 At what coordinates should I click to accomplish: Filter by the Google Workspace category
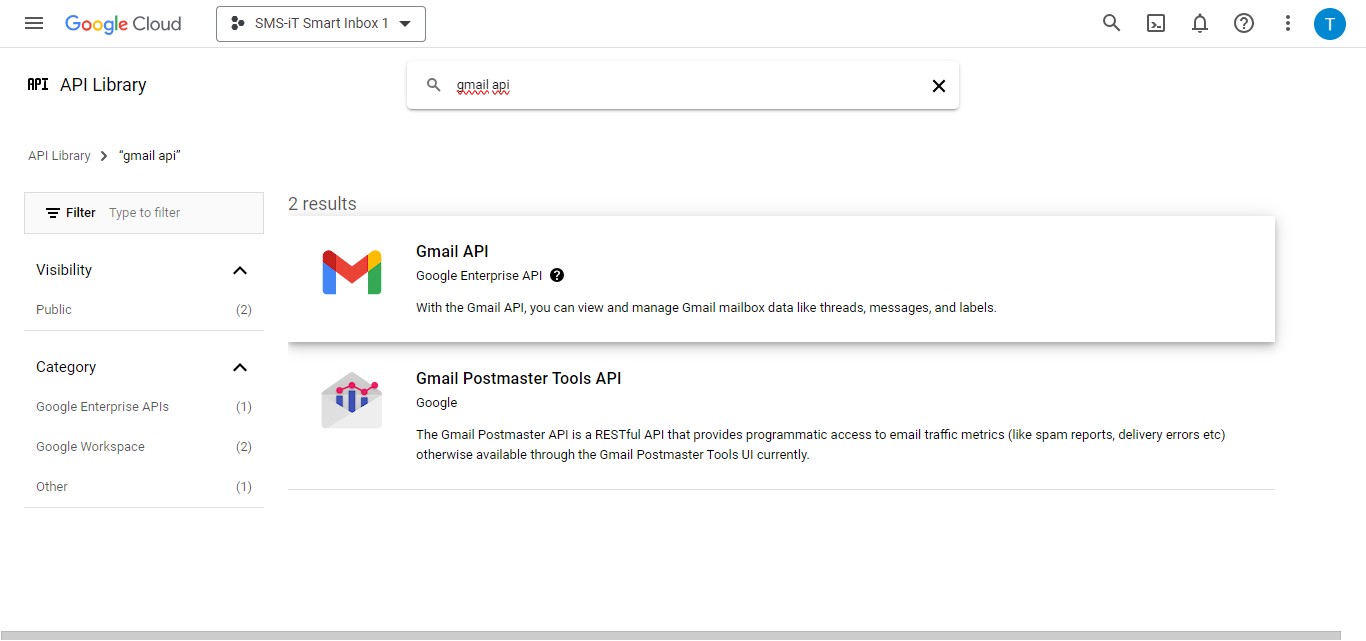(x=90, y=446)
